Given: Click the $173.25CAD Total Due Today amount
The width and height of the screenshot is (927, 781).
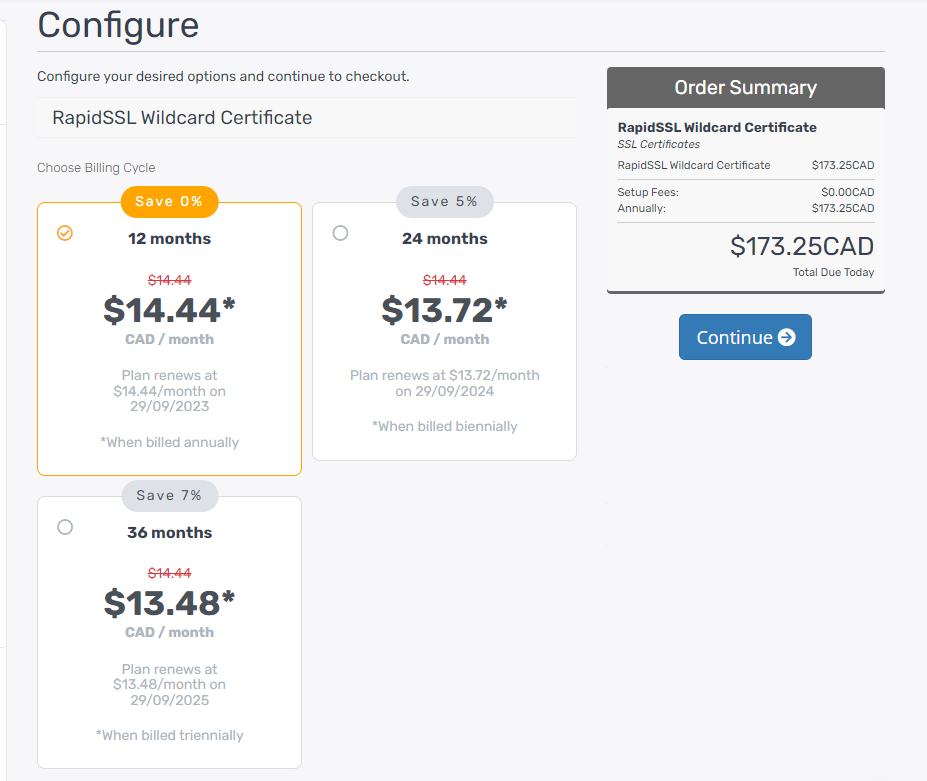Looking at the screenshot, I should (x=801, y=246).
